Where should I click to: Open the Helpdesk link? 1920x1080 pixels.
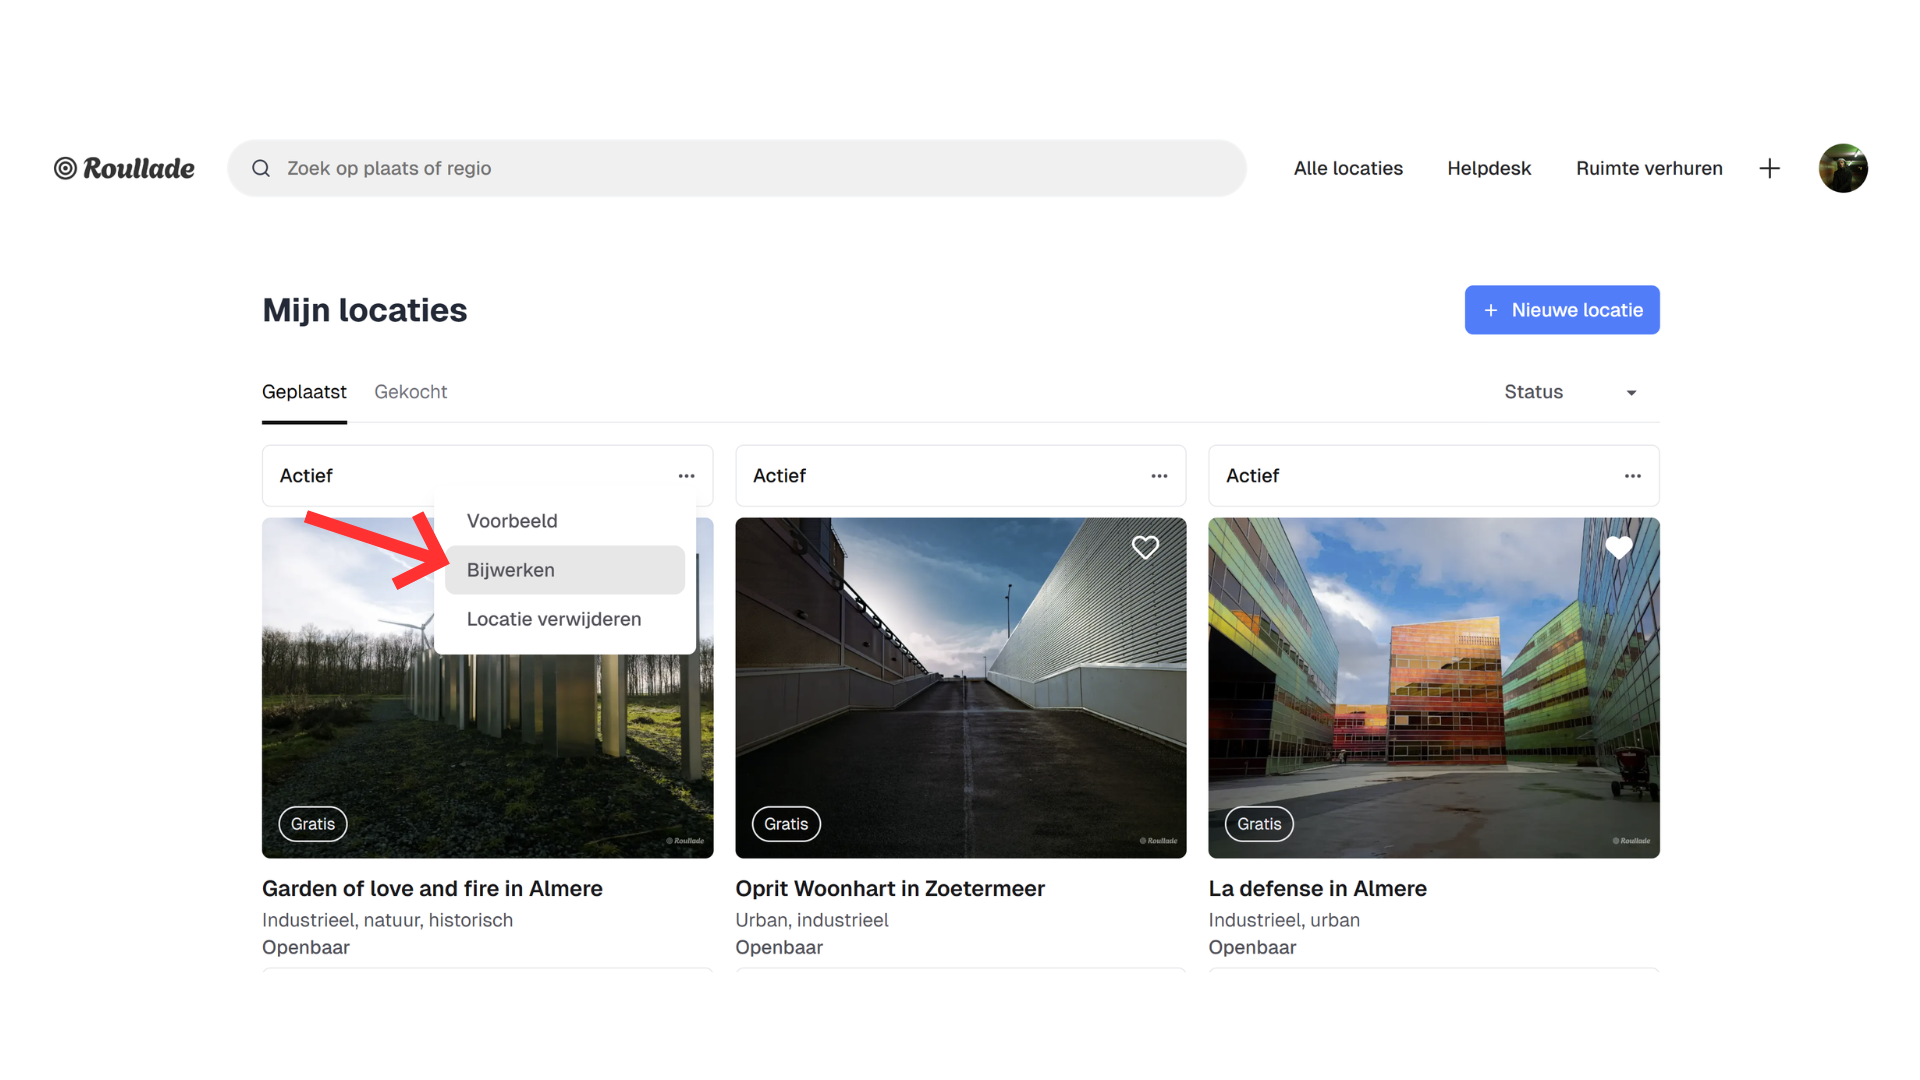pyautogui.click(x=1488, y=168)
